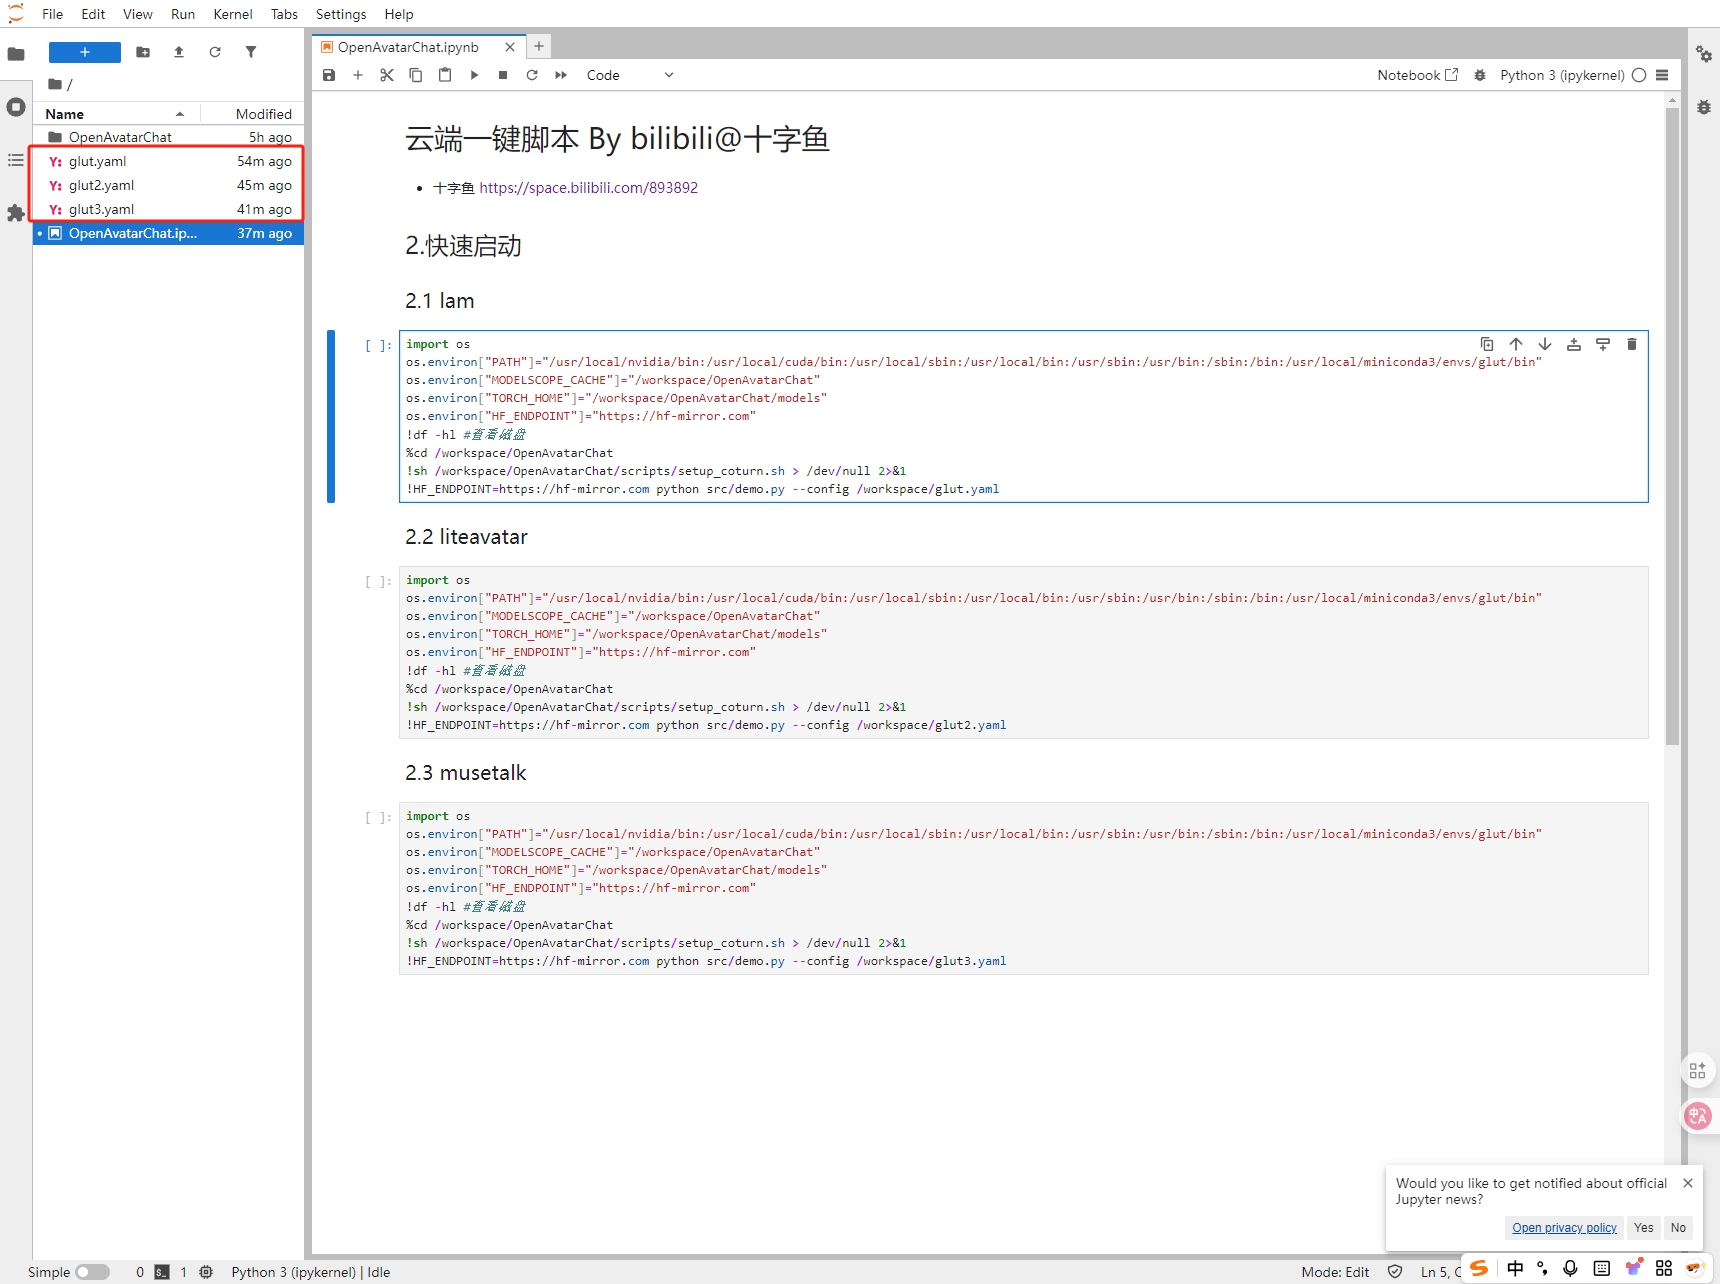Click the notebook vertical scrollbar
1720x1284 pixels.
pos(1672,425)
